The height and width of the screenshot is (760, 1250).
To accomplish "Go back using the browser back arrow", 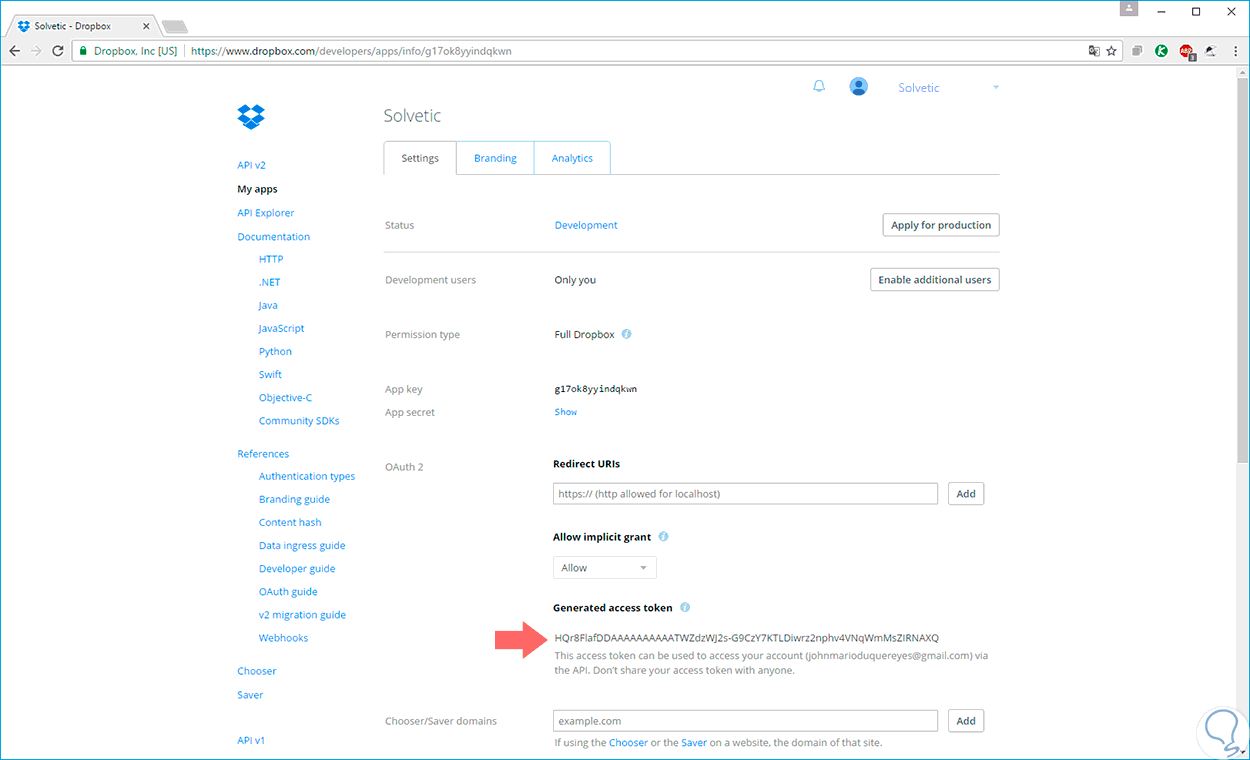I will [x=15, y=50].
